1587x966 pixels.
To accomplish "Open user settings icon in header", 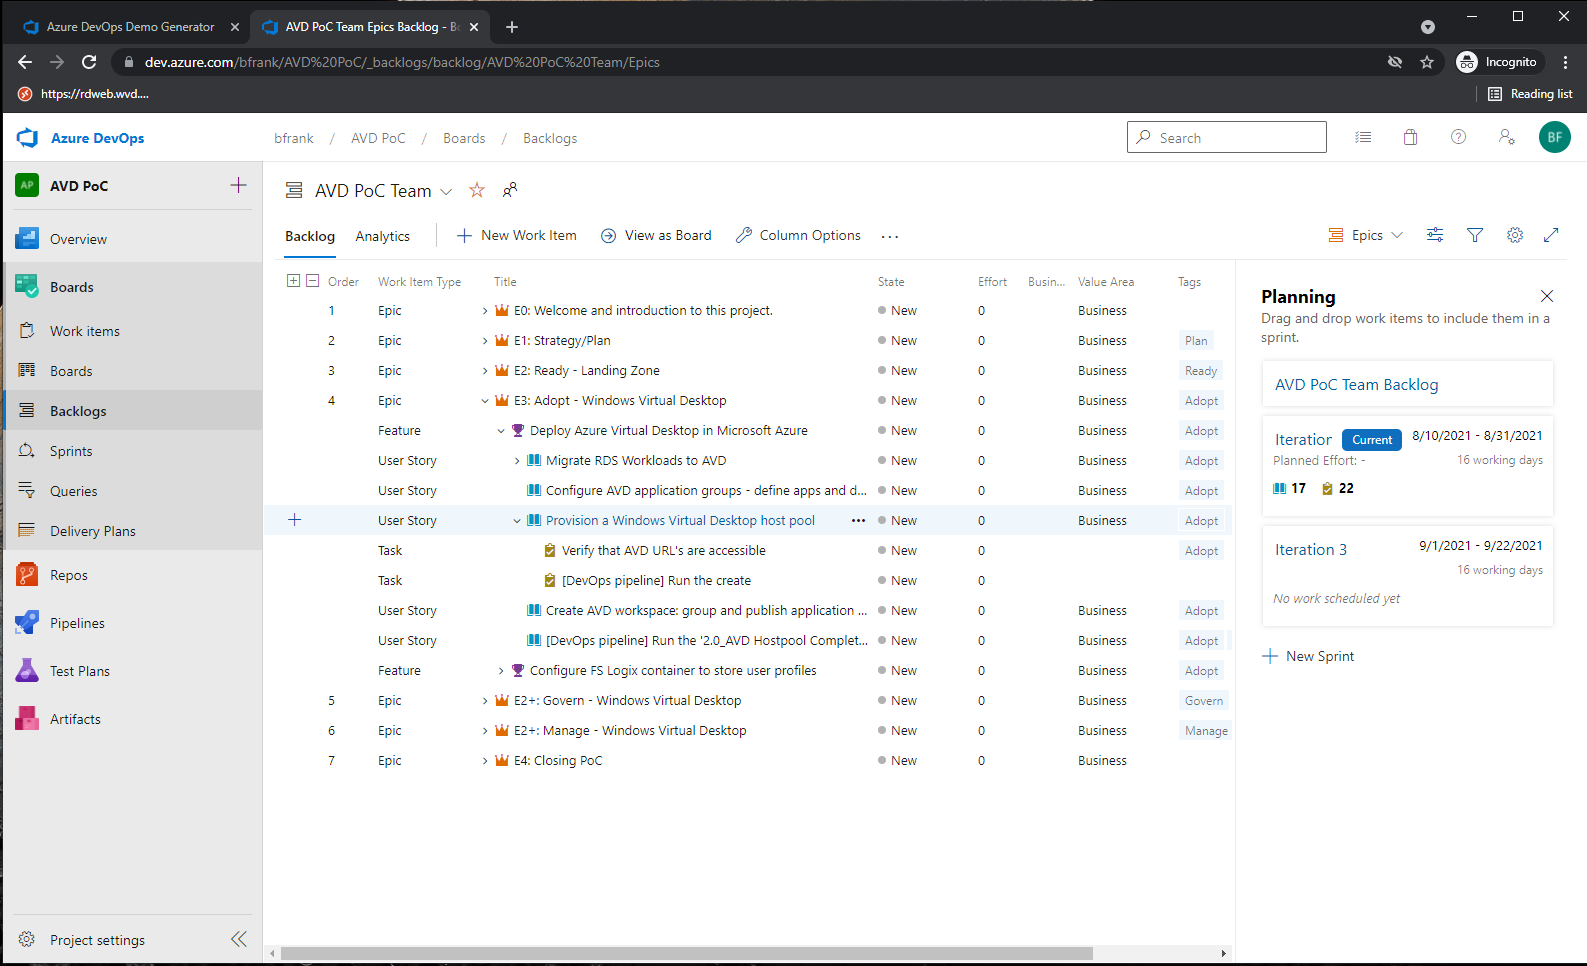I will click(x=1506, y=137).
